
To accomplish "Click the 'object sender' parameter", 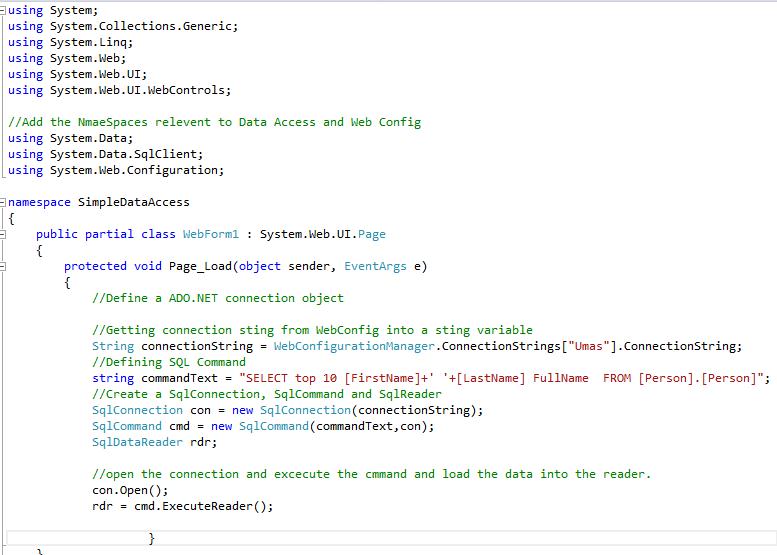I will [x=284, y=267].
